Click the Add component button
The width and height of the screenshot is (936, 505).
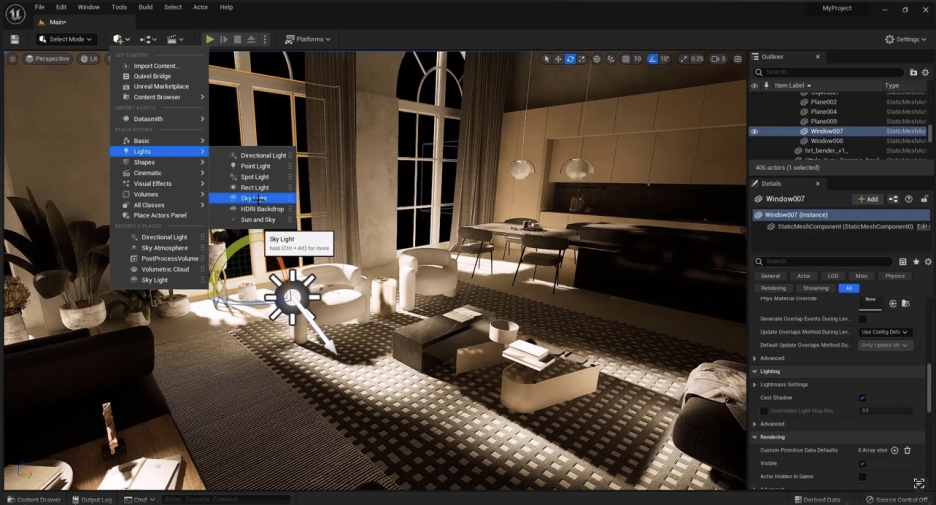(867, 199)
